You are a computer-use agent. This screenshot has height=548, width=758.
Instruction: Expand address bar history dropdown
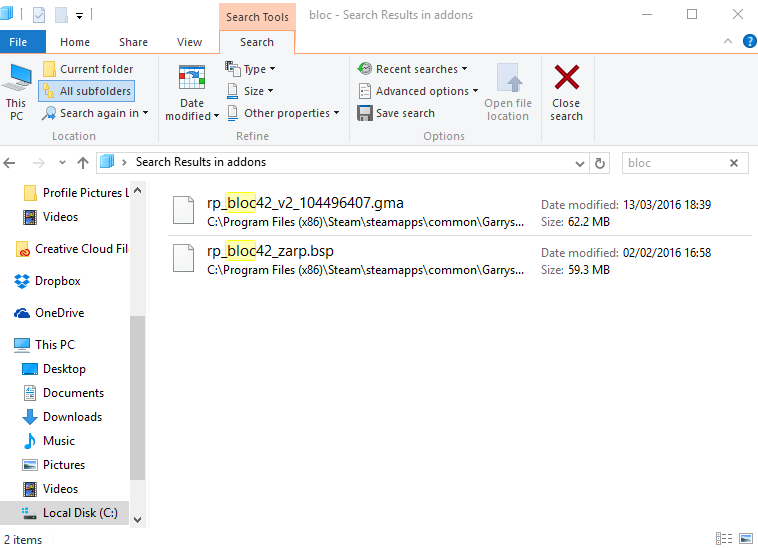coord(580,163)
